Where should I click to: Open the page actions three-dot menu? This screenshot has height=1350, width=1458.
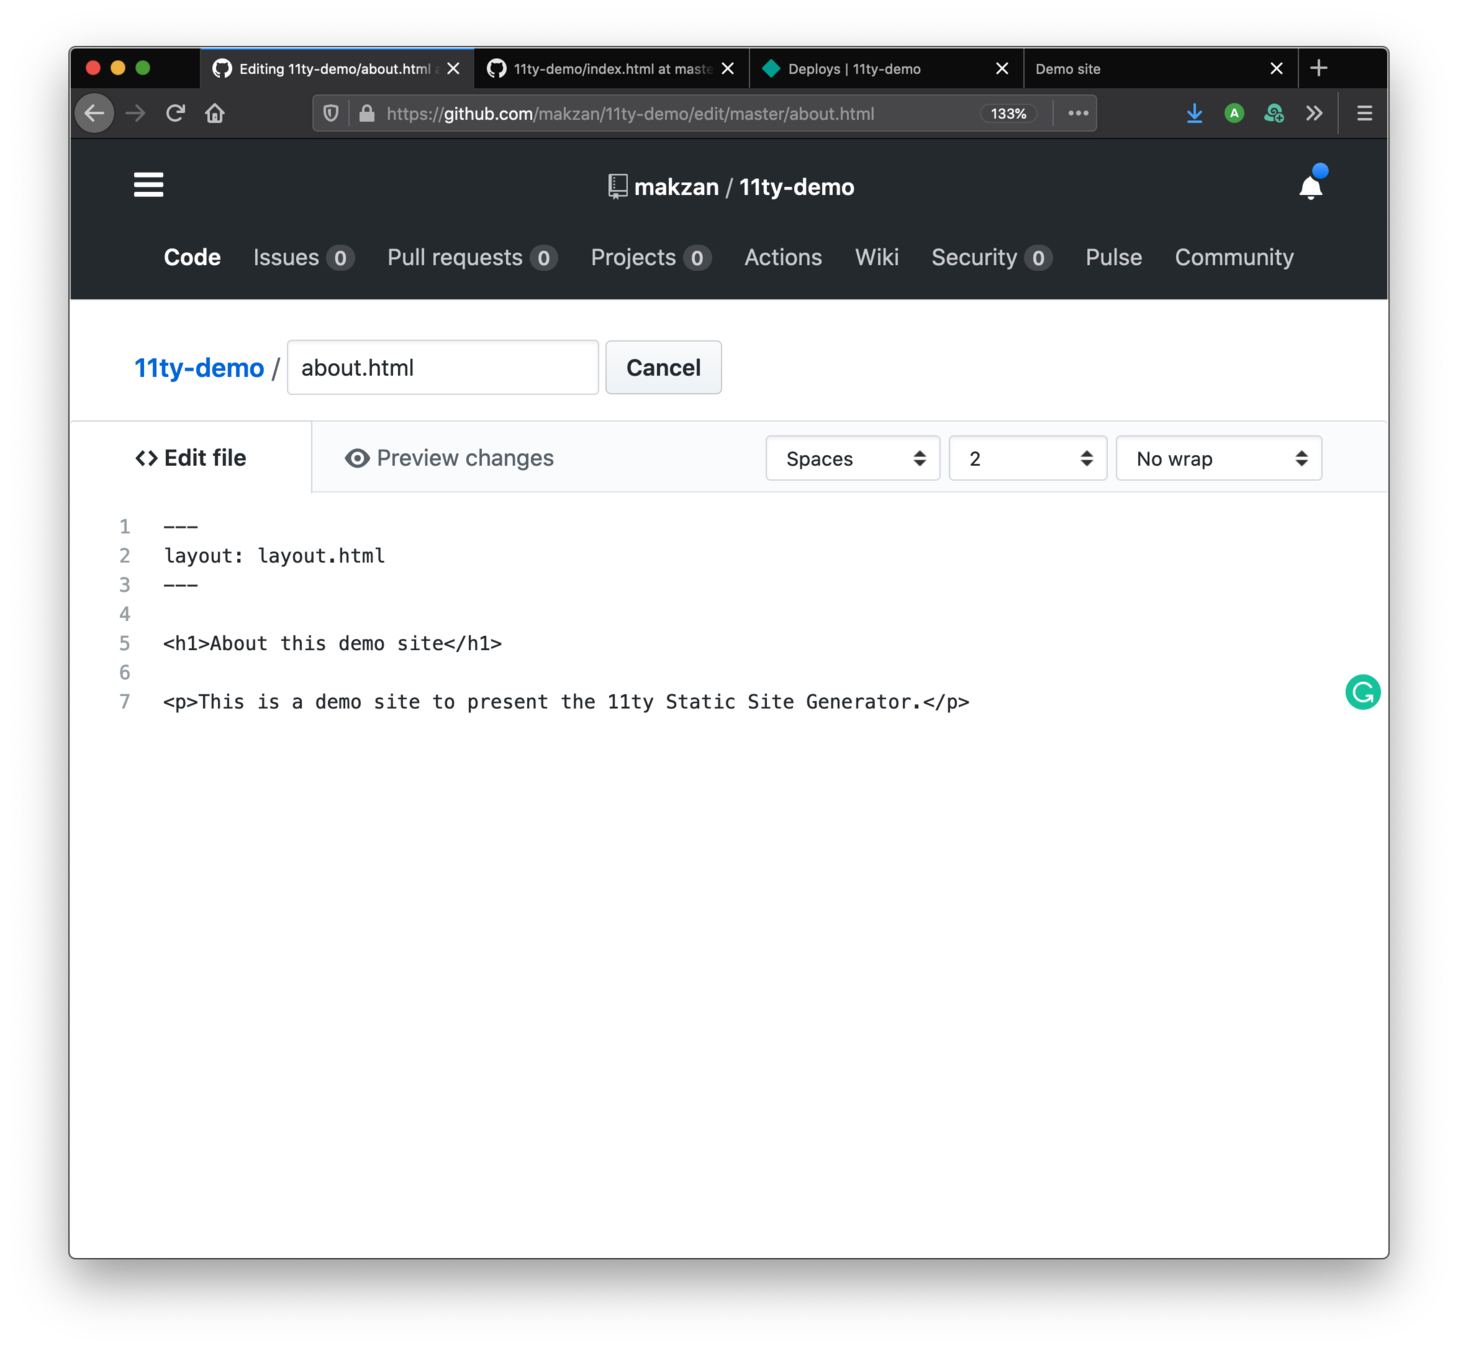point(1078,113)
